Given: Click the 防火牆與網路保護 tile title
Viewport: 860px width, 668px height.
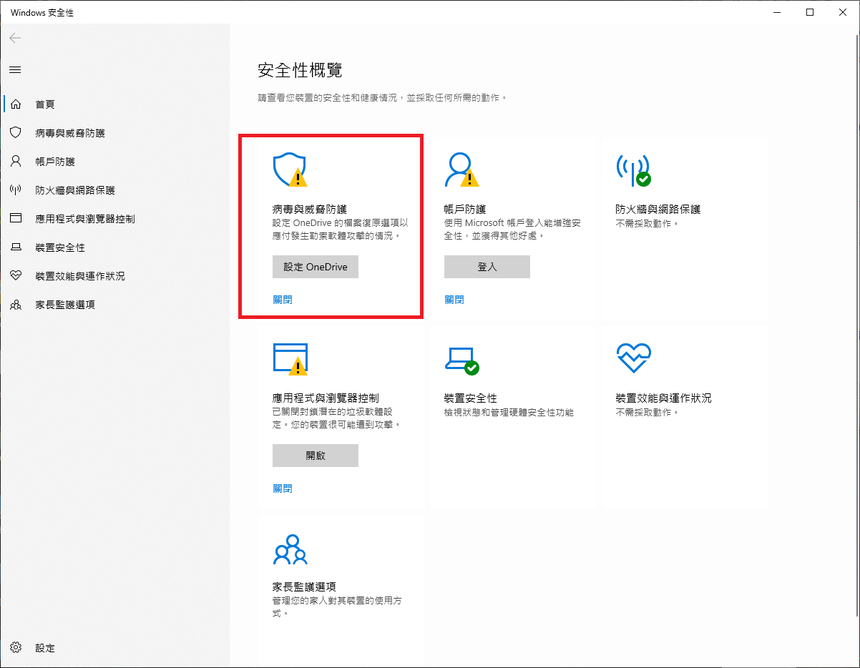Looking at the screenshot, I should click(658, 209).
